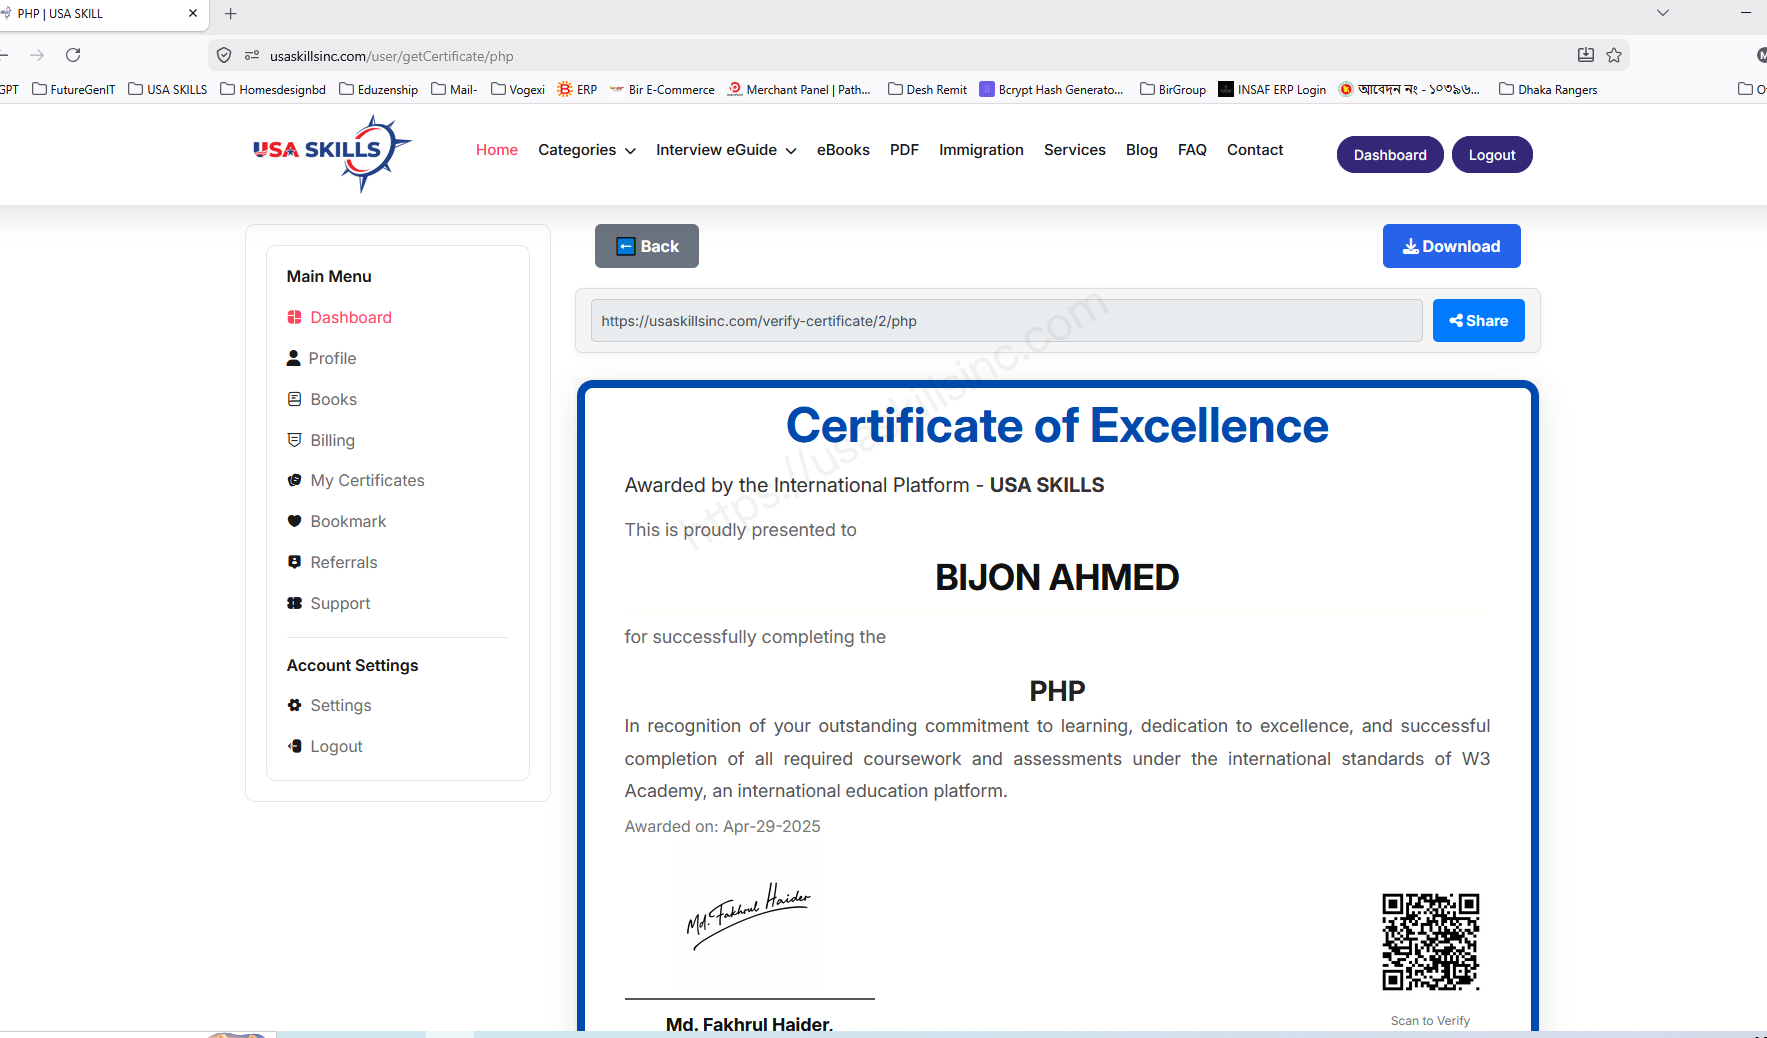Open a new browser tab with plus icon
Image resolution: width=1767 pixels, height=1038 pixels.
231,14
